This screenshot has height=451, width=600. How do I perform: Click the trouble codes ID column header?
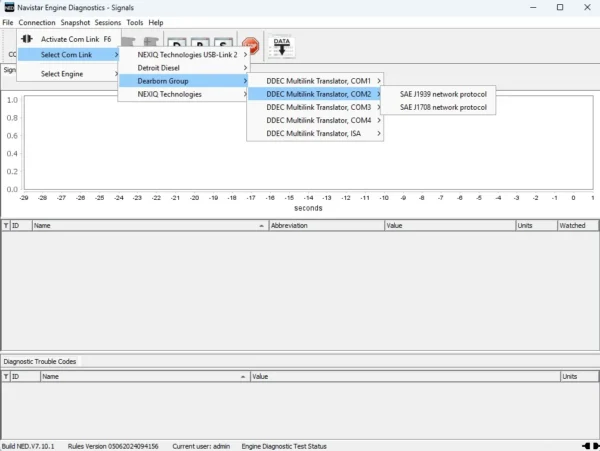(25, 377)
